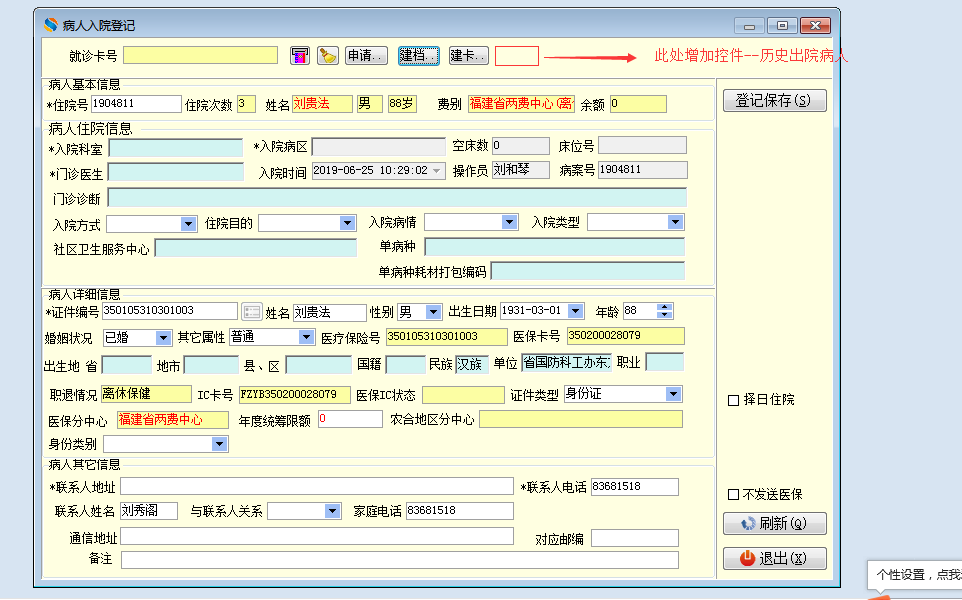962x600 pixels.
Task: Click the 通信地址 input field
Action: tap(317, 536)
